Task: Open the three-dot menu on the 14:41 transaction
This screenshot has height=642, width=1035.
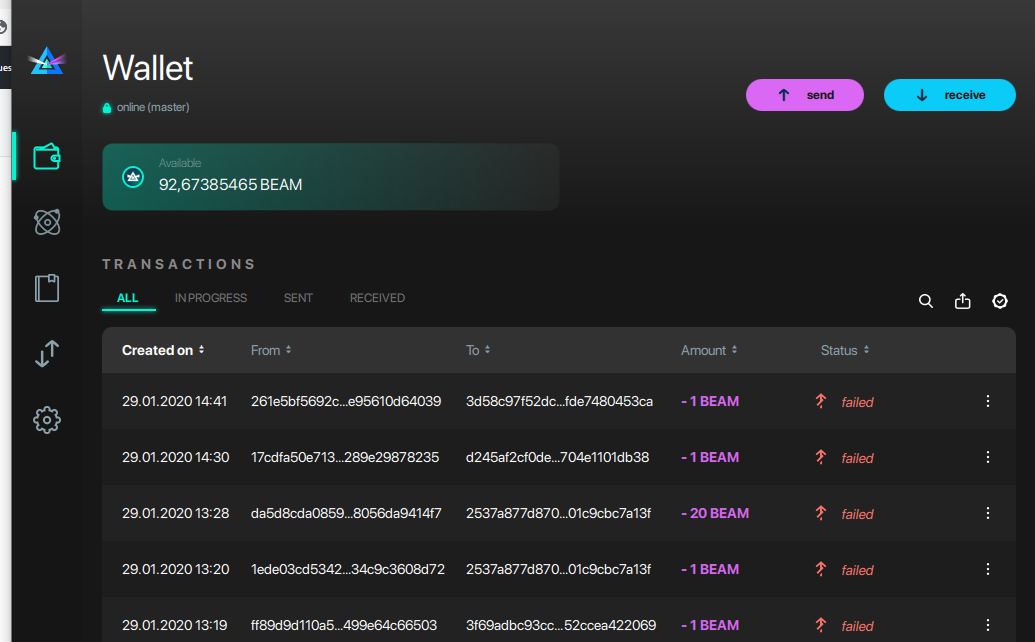Action: tap(988, 401)
